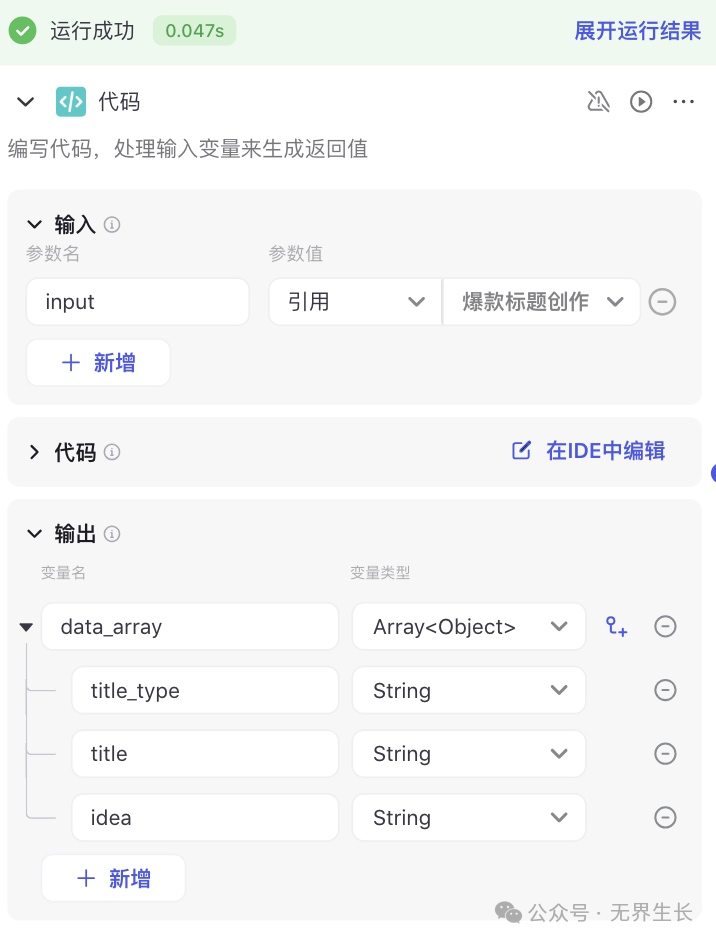Click 在IDE中编辑 button
The image size is (716, 942).
point(589,451)
